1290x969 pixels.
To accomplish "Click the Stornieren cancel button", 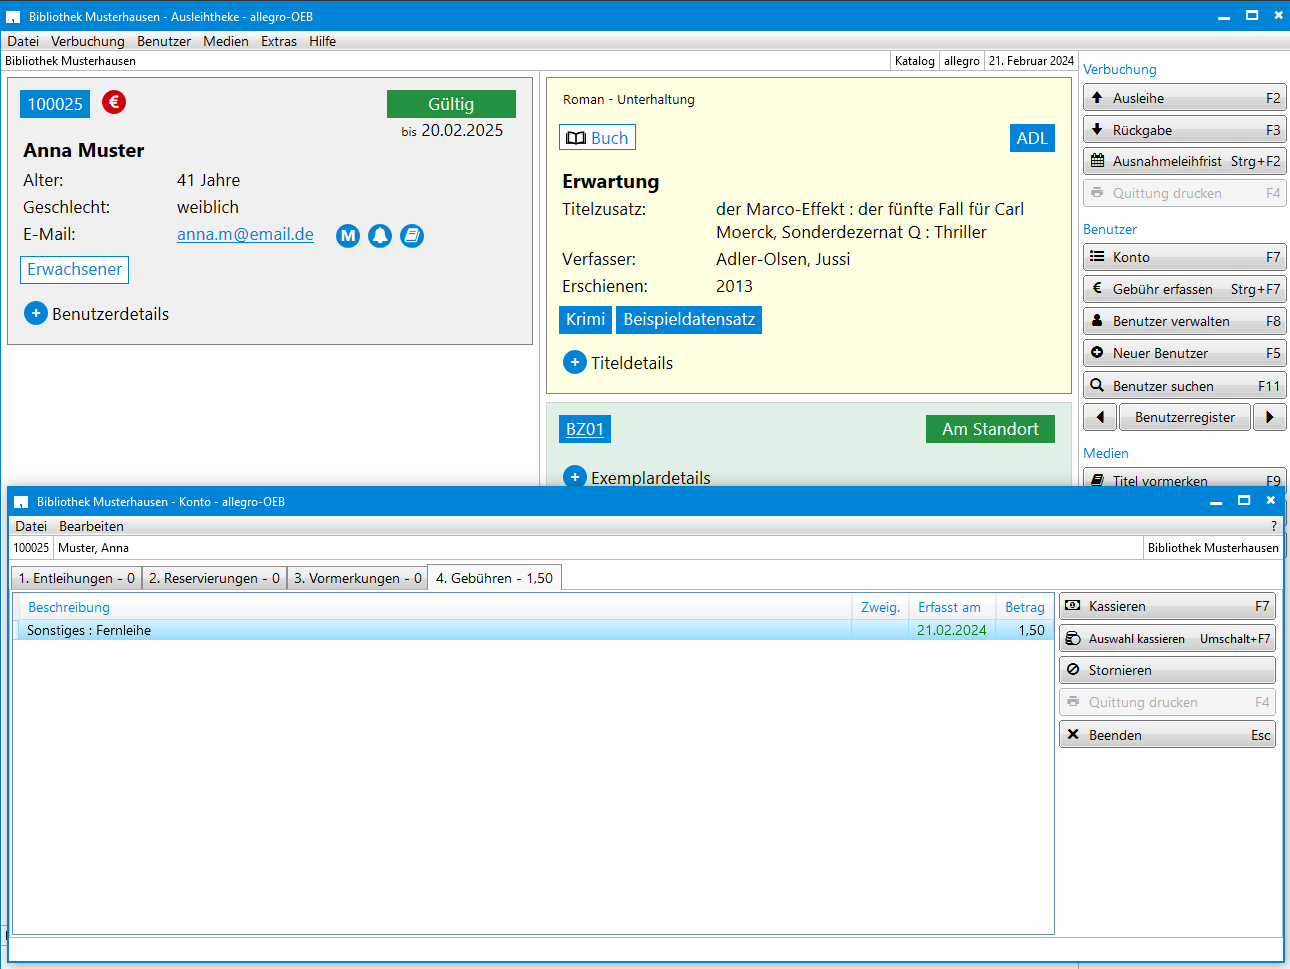I will (x=1167, y=670).
